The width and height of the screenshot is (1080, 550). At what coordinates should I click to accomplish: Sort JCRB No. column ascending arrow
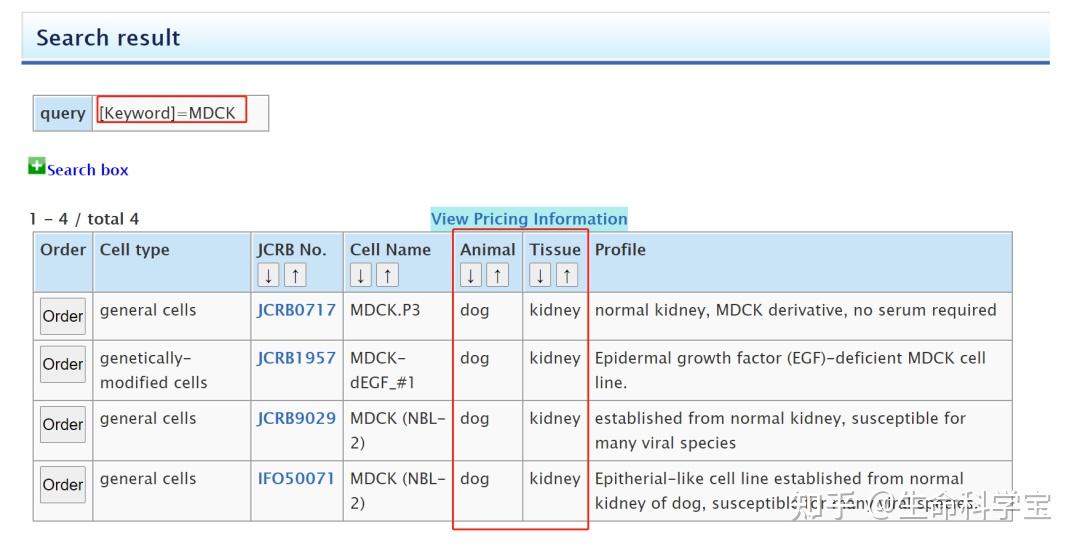[295, 275]
